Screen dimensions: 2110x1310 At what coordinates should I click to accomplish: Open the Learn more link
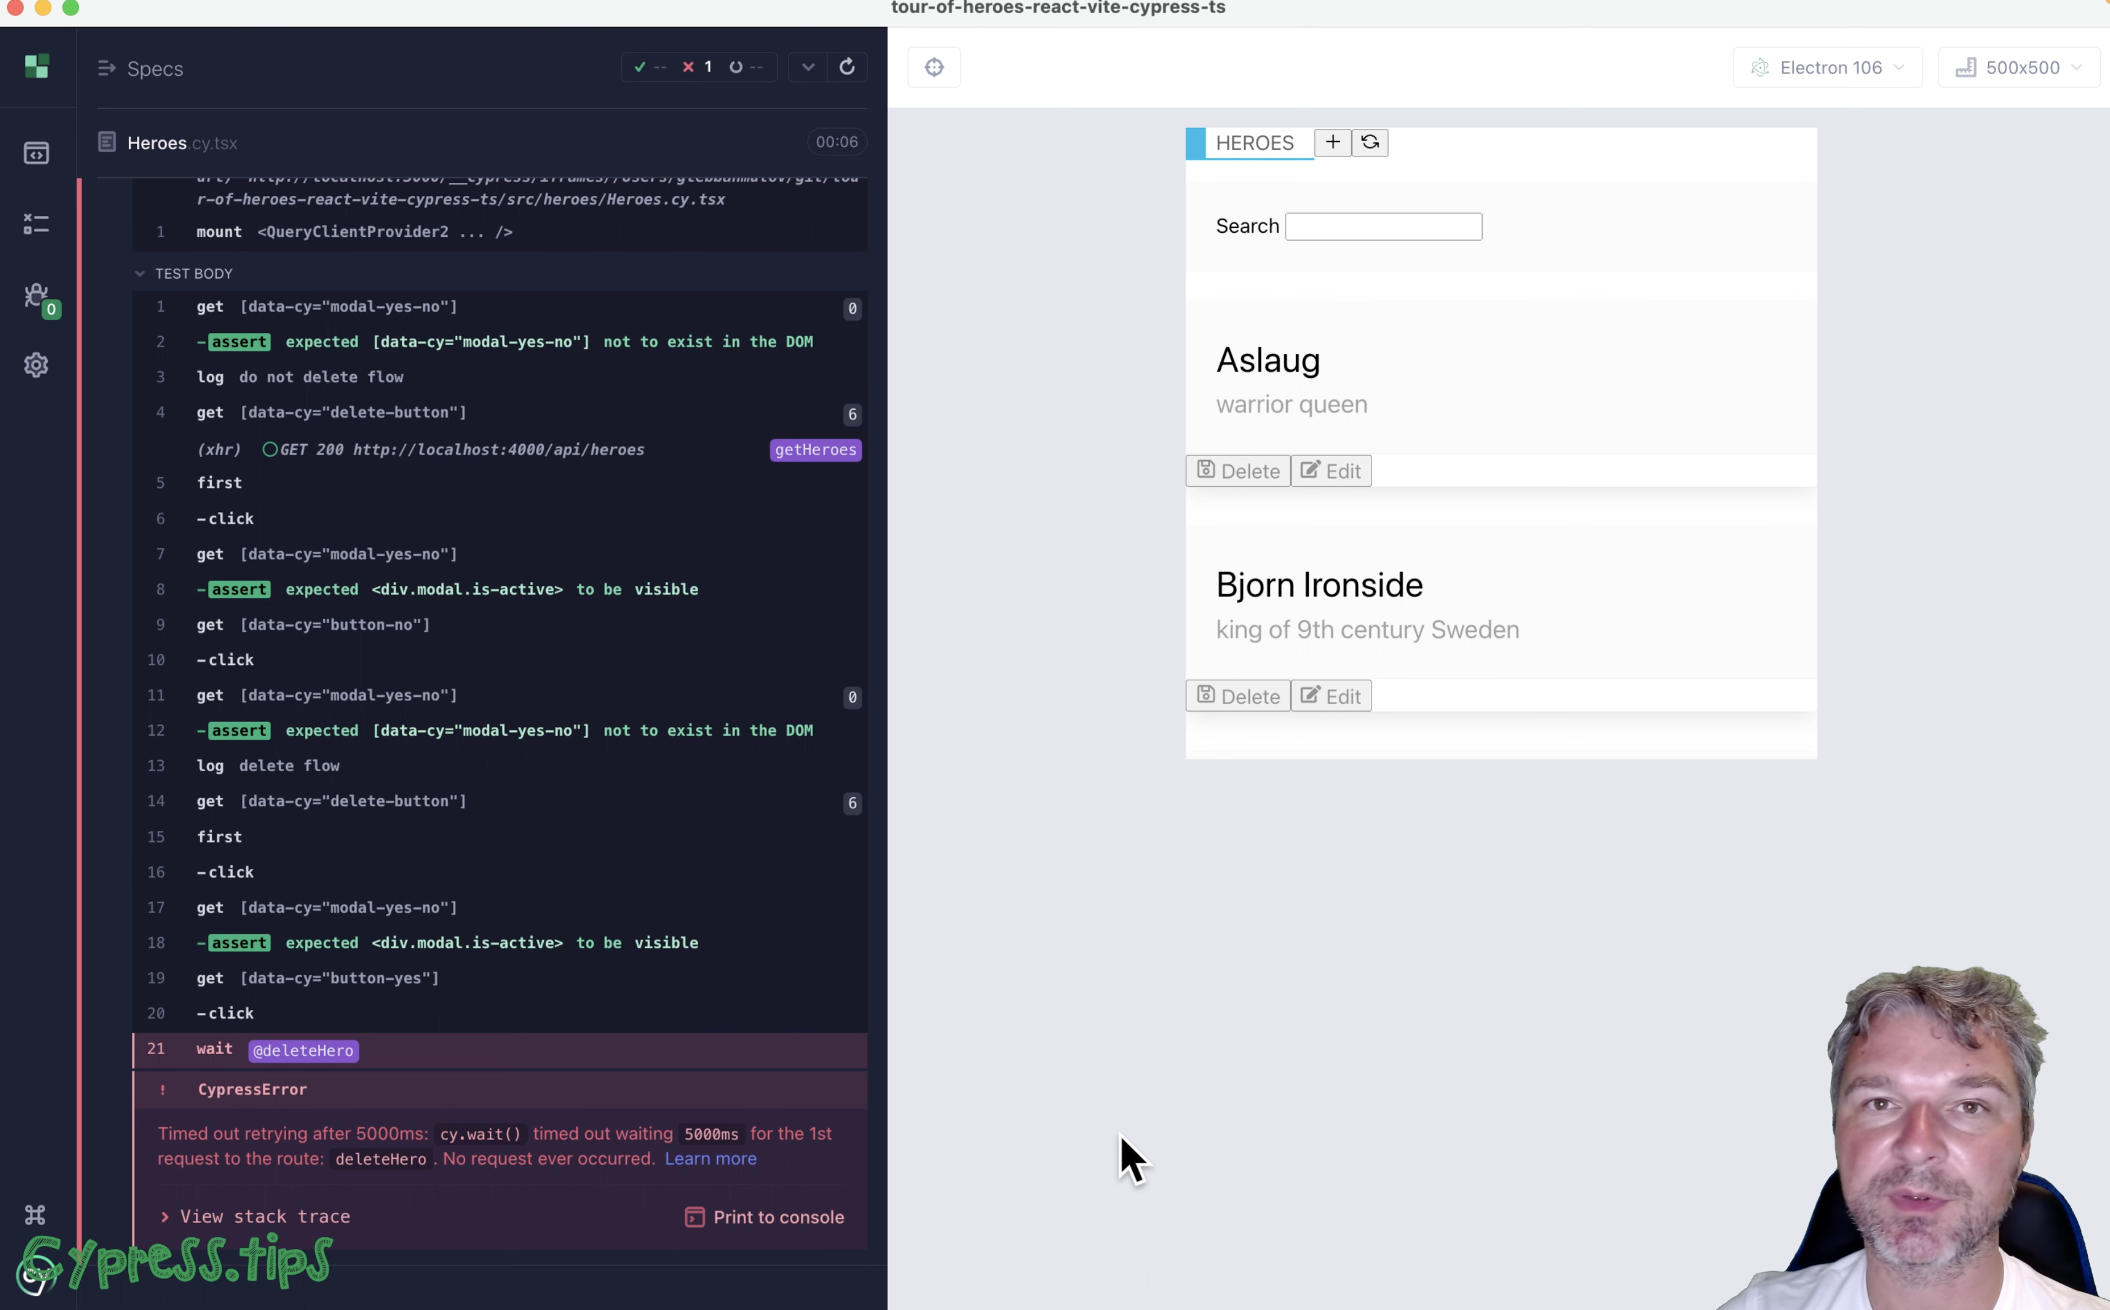710,1158
